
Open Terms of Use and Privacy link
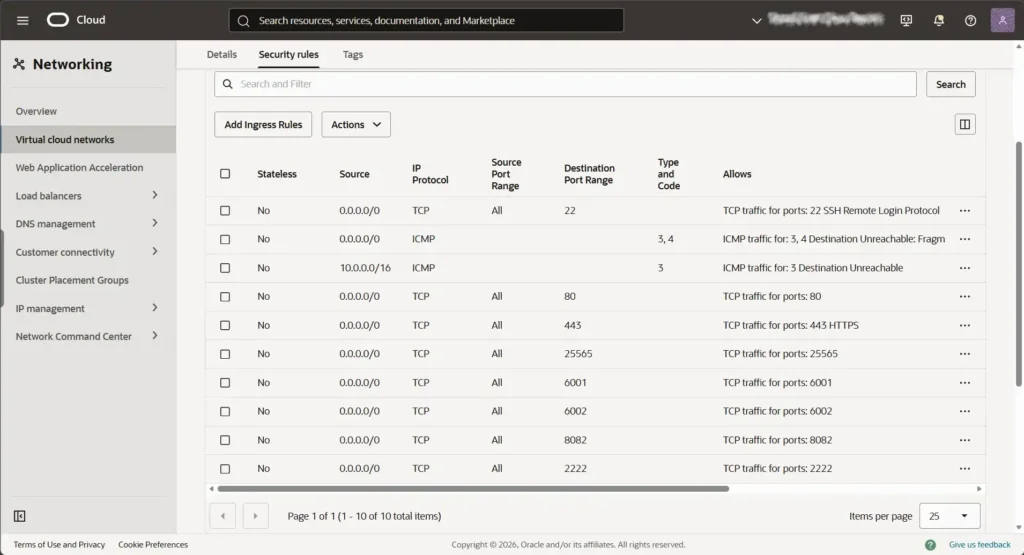point(59,545)
